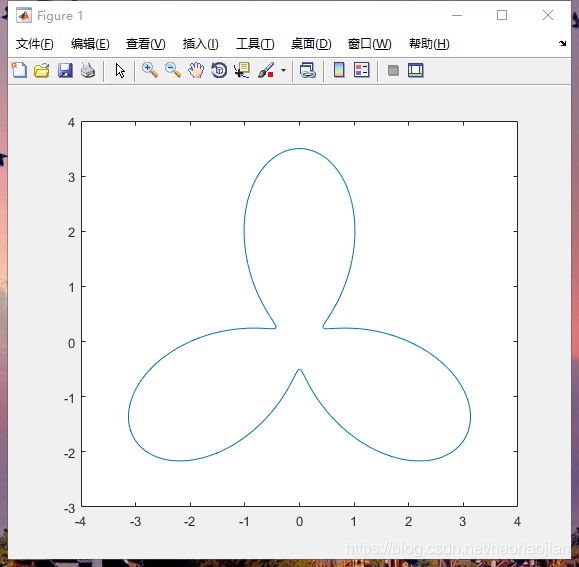Open the 工具(T) menu
579x567 pixels.
[255, 44]
